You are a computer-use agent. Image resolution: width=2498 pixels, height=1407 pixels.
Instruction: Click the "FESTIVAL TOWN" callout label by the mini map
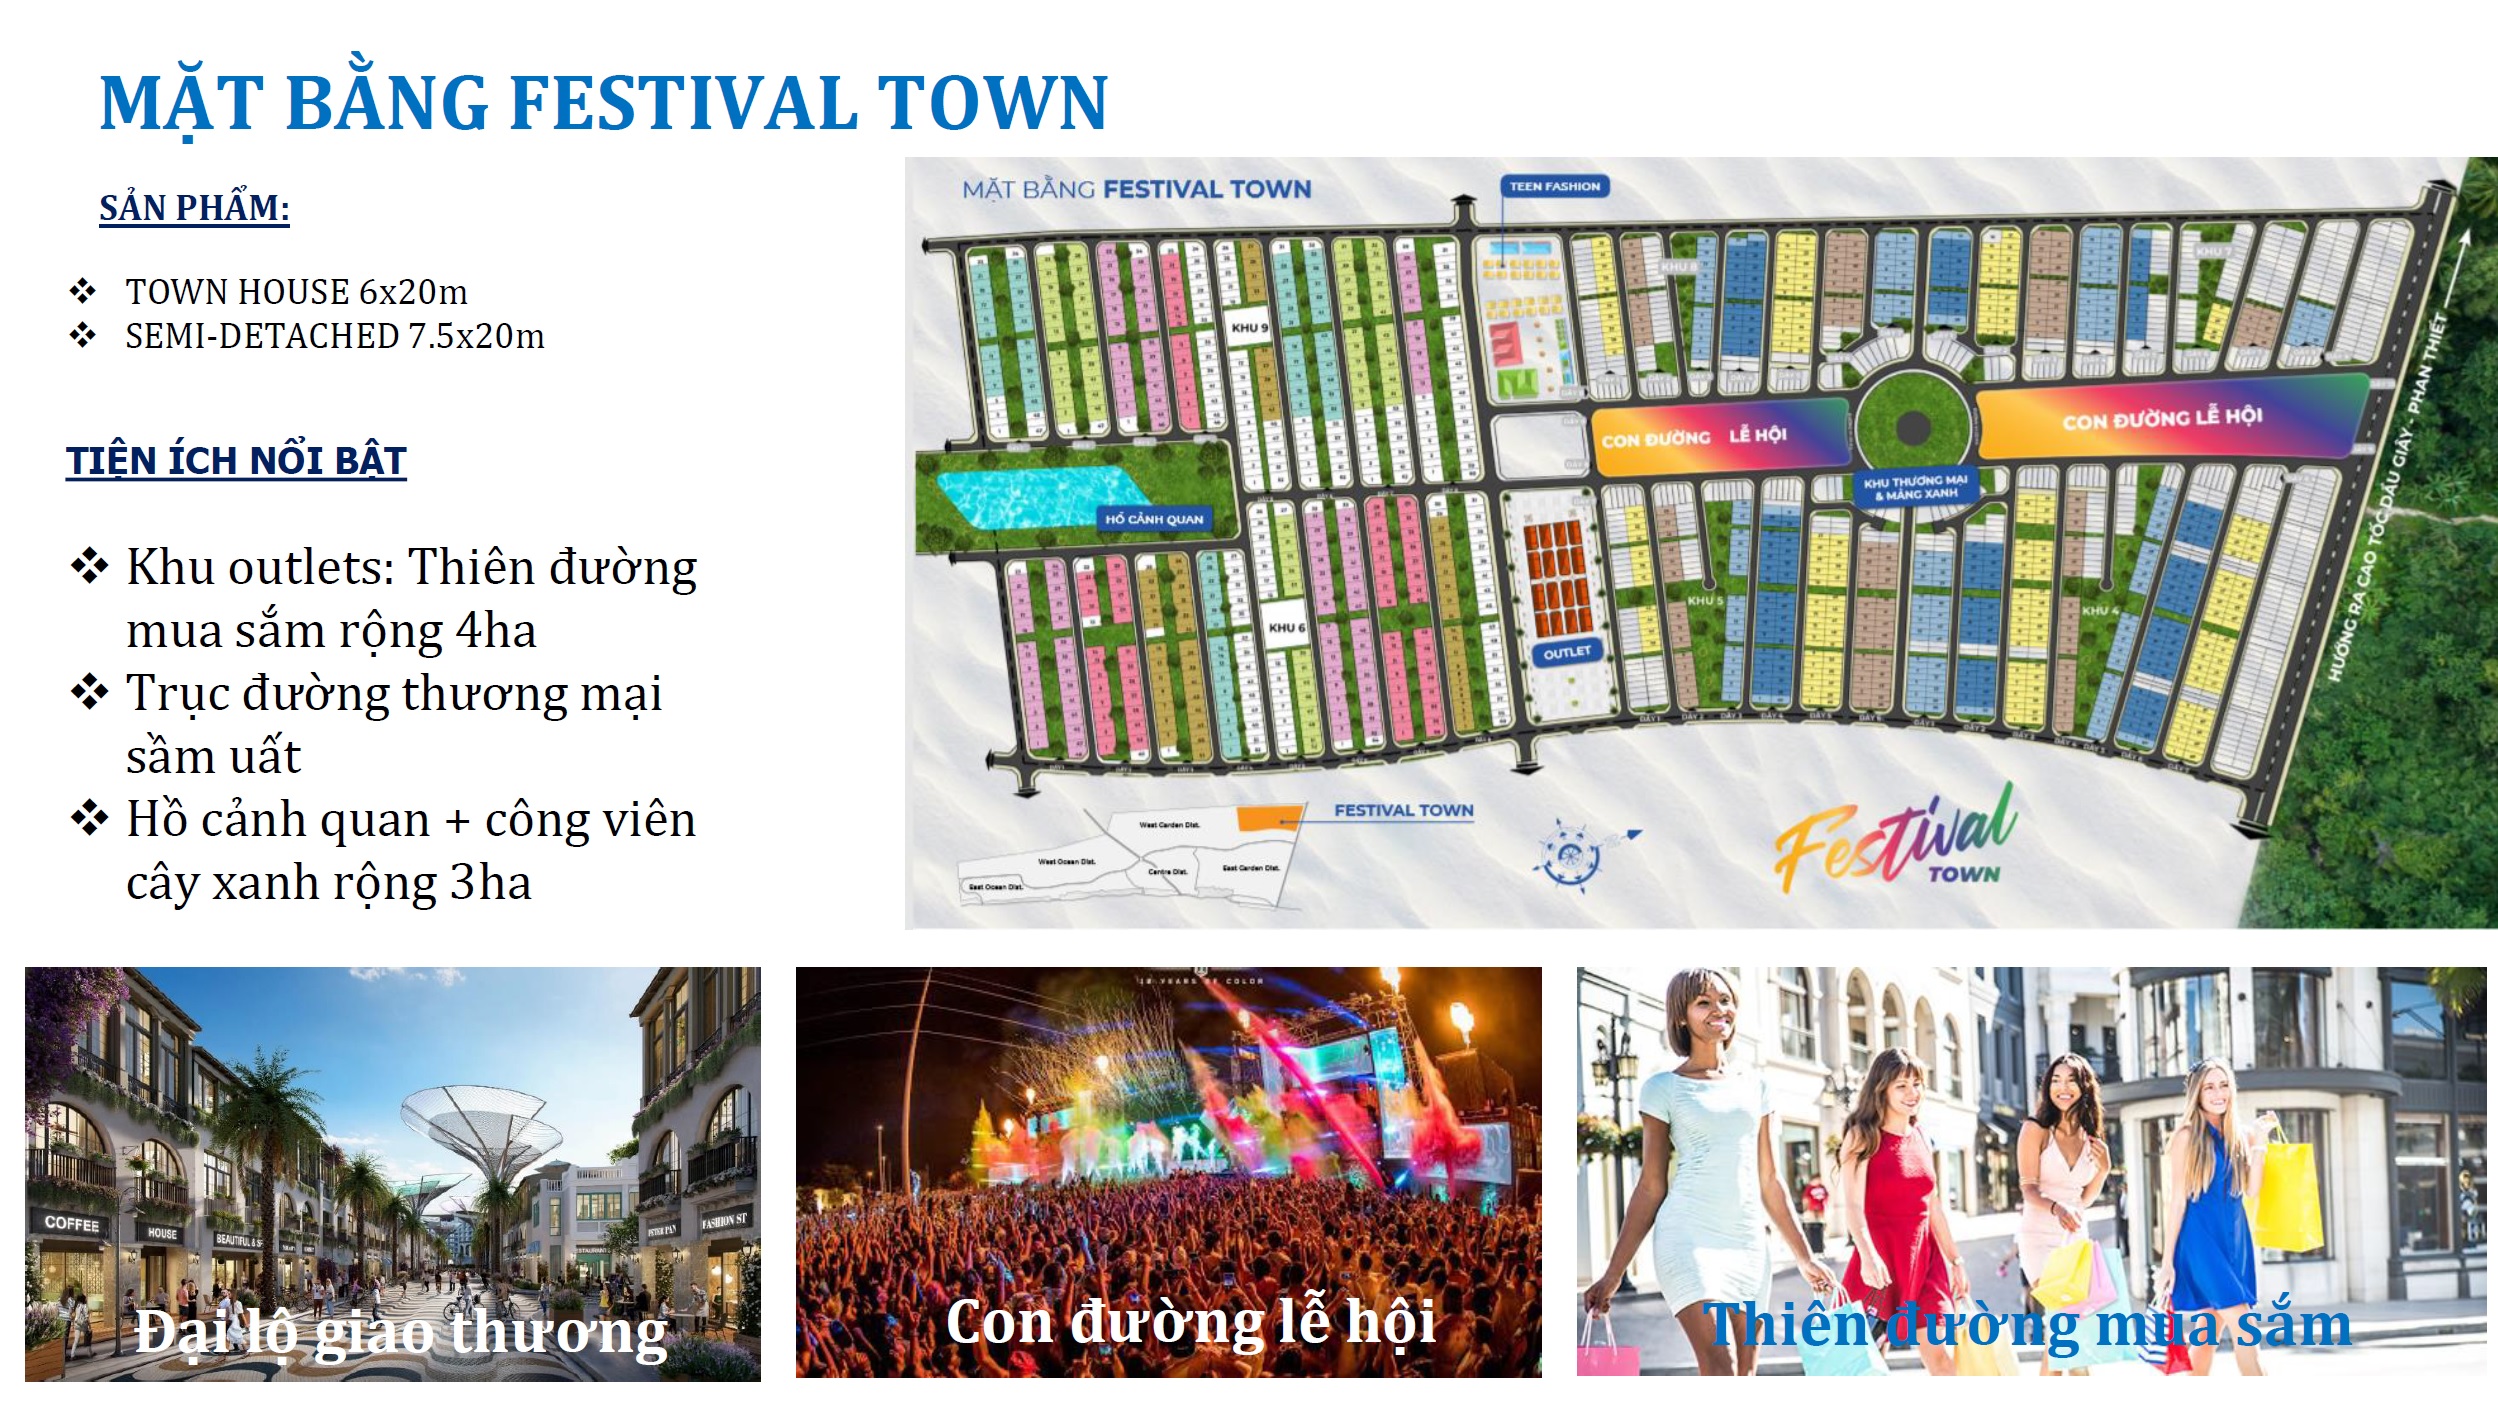1403,810
